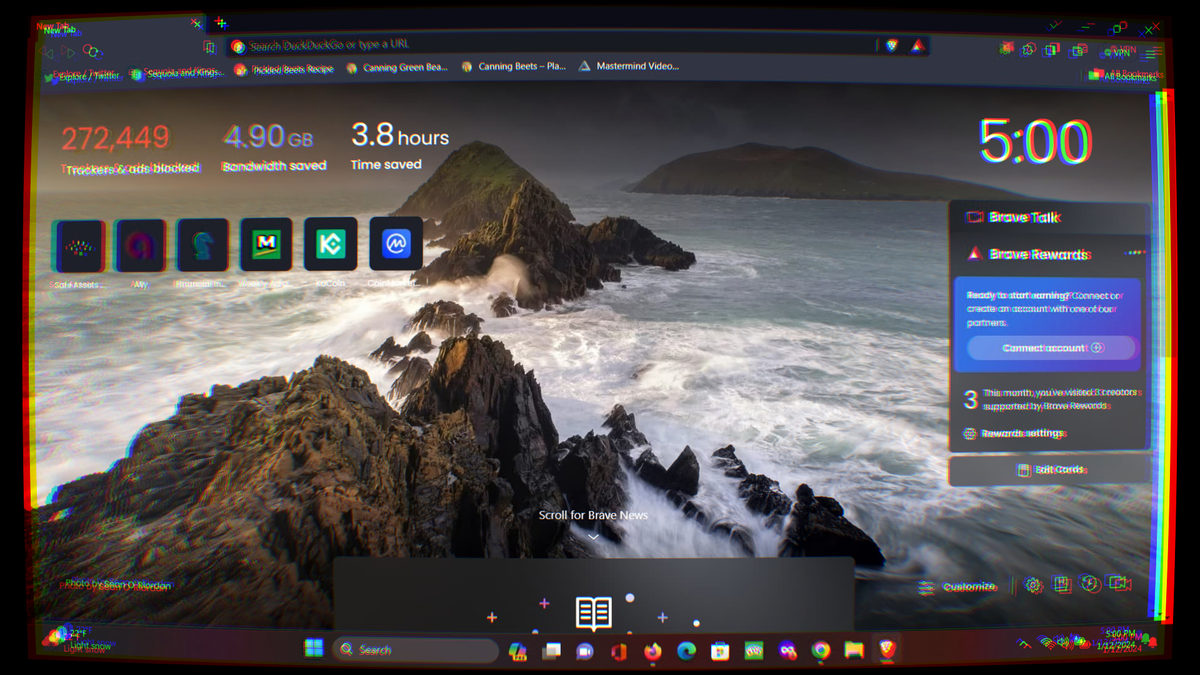Viewport: 1200px width, 675px height.
Task: Click the Connect account button
Action: [x=1051, y=348]
